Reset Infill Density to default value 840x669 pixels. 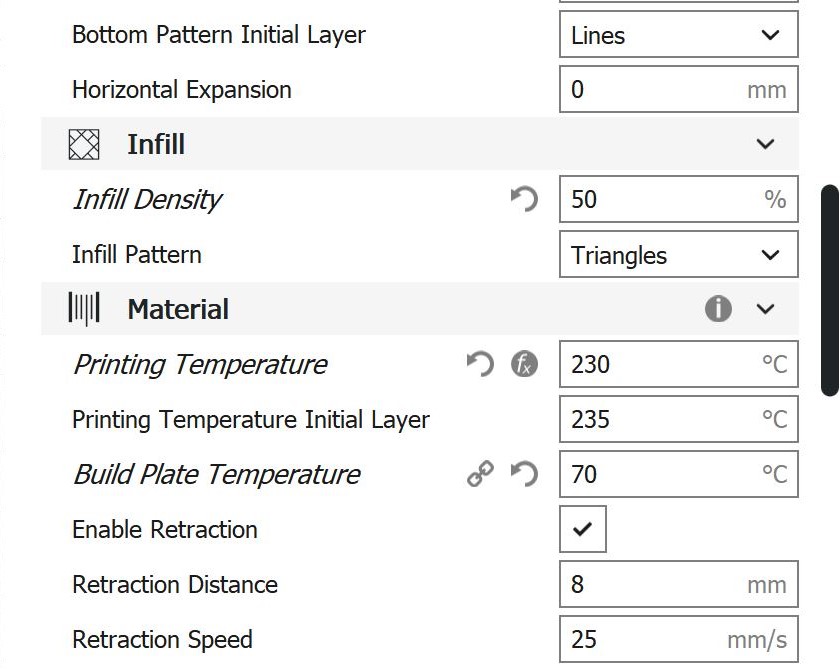pyautogui.click(x=524, y=199)
